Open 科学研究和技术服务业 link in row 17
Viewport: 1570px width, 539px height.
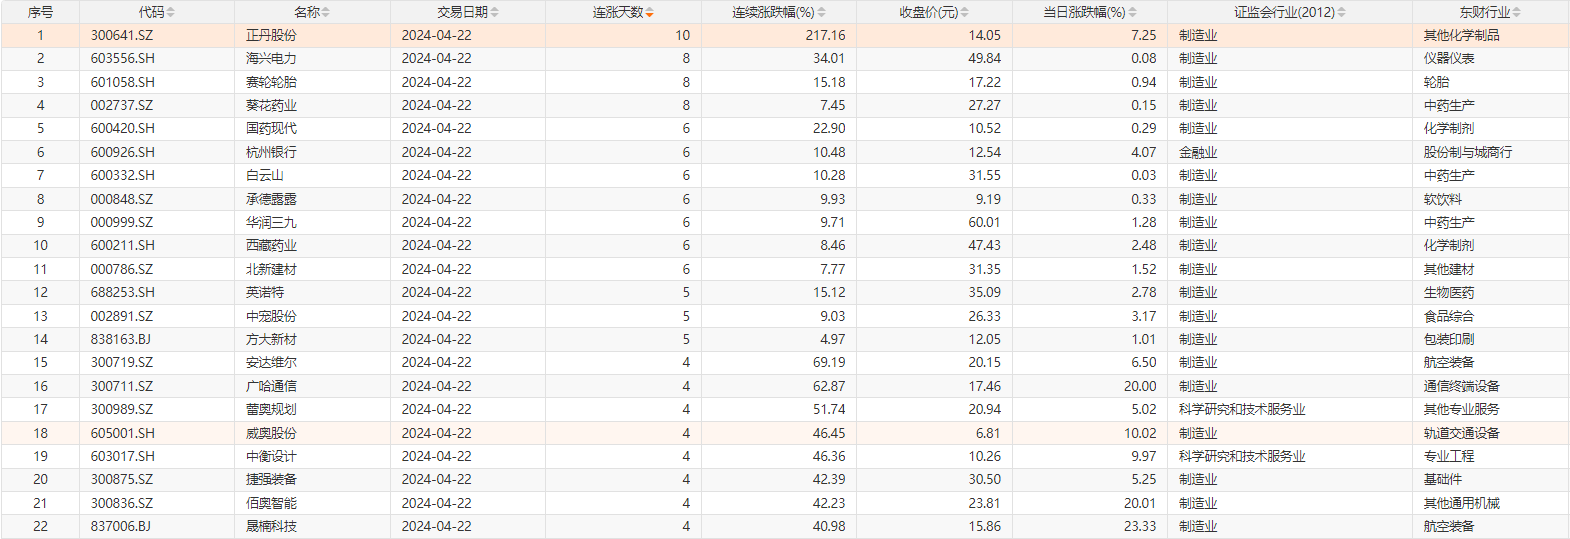(x=1241, y=409)
